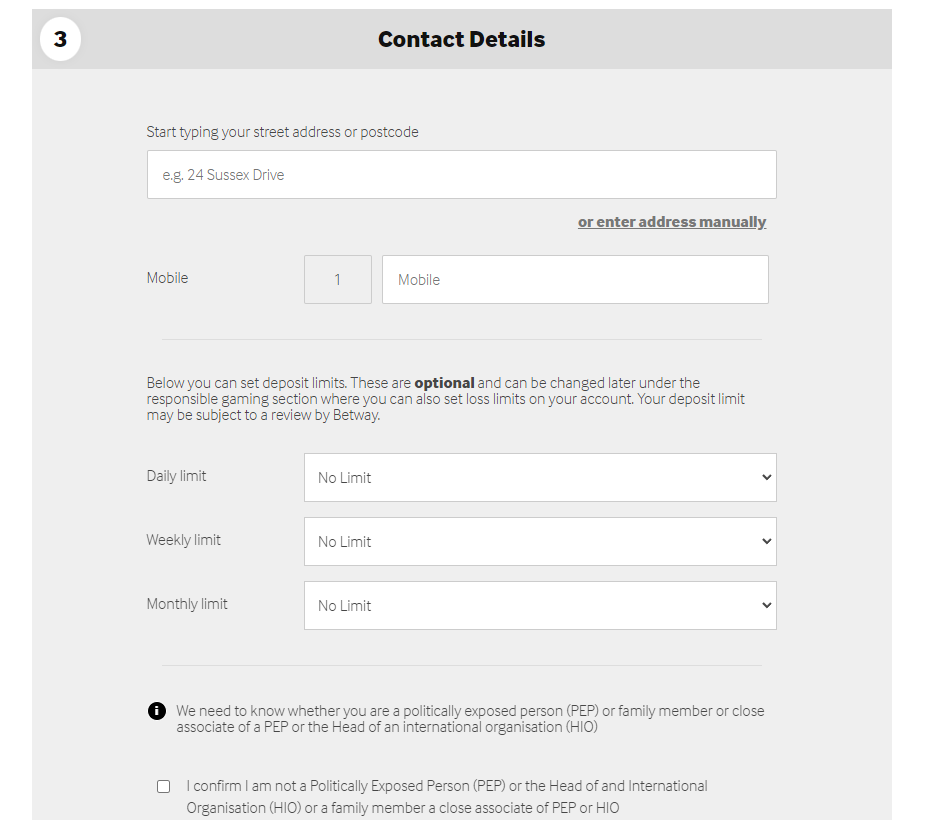Click the 'We need to know' PEP notice text
This screenshot has width=944, height=820.
click(470, 719)
